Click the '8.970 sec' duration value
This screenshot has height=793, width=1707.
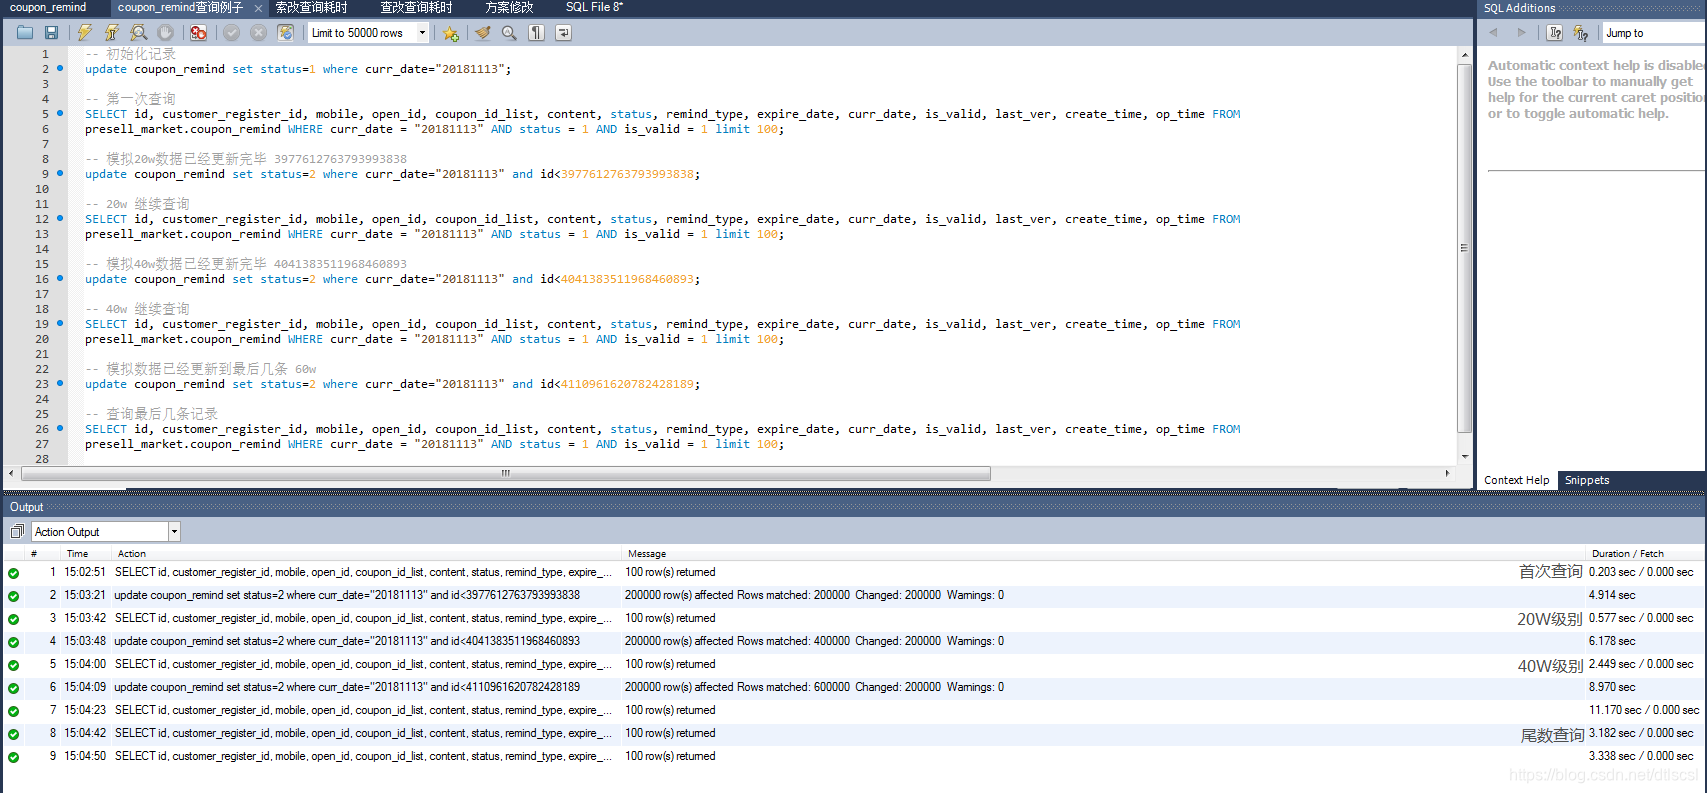click(x=1612, y=687)
